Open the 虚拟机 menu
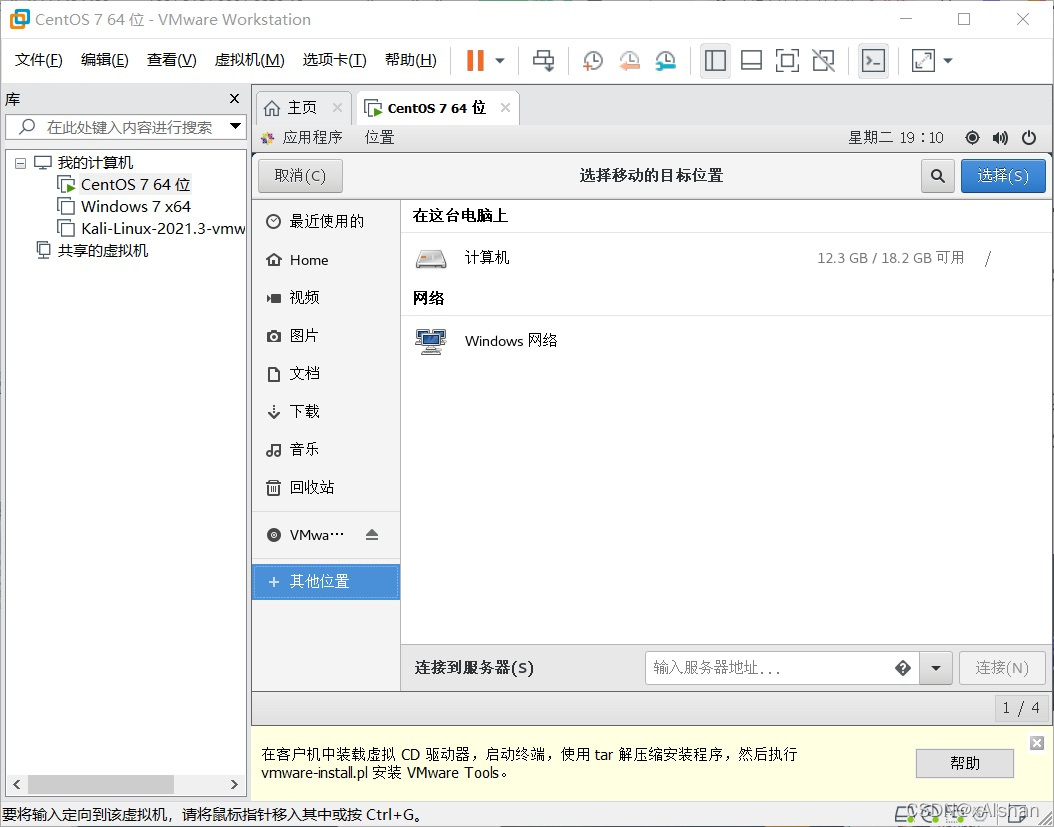This screenshot has height=827, width=1054. pyautogui.click(x=249, y=59)
